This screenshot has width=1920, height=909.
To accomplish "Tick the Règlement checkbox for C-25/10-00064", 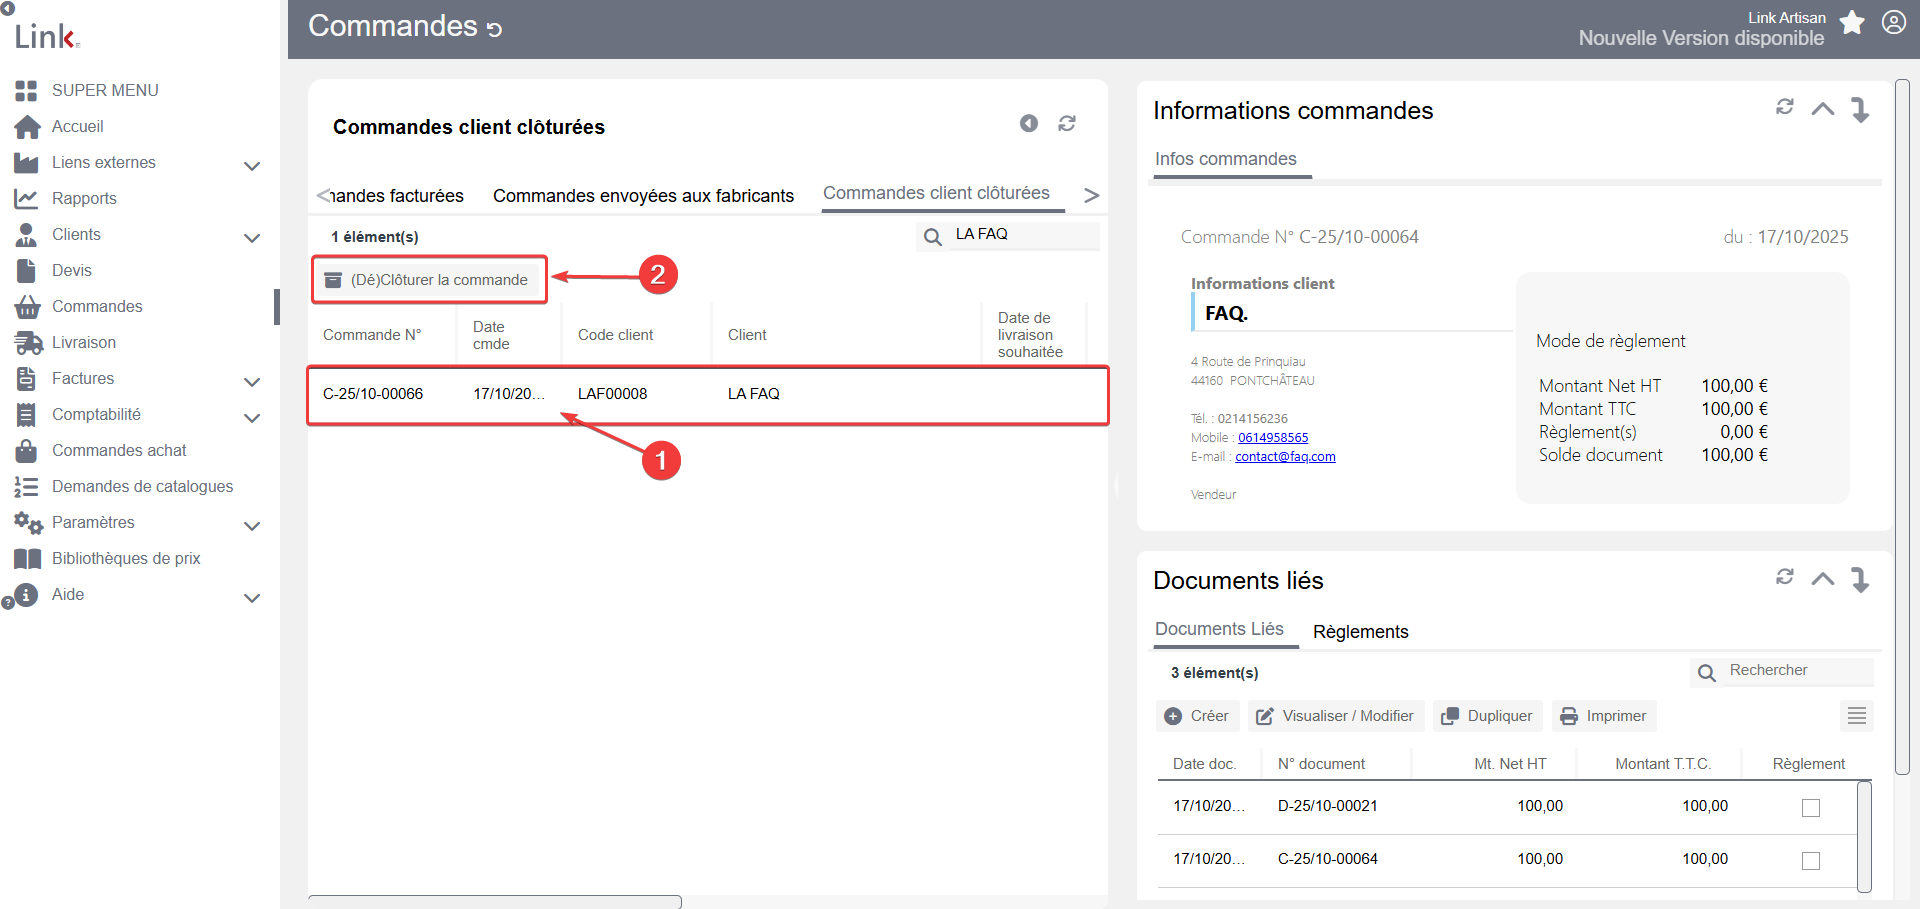I will coord(1811,860).
